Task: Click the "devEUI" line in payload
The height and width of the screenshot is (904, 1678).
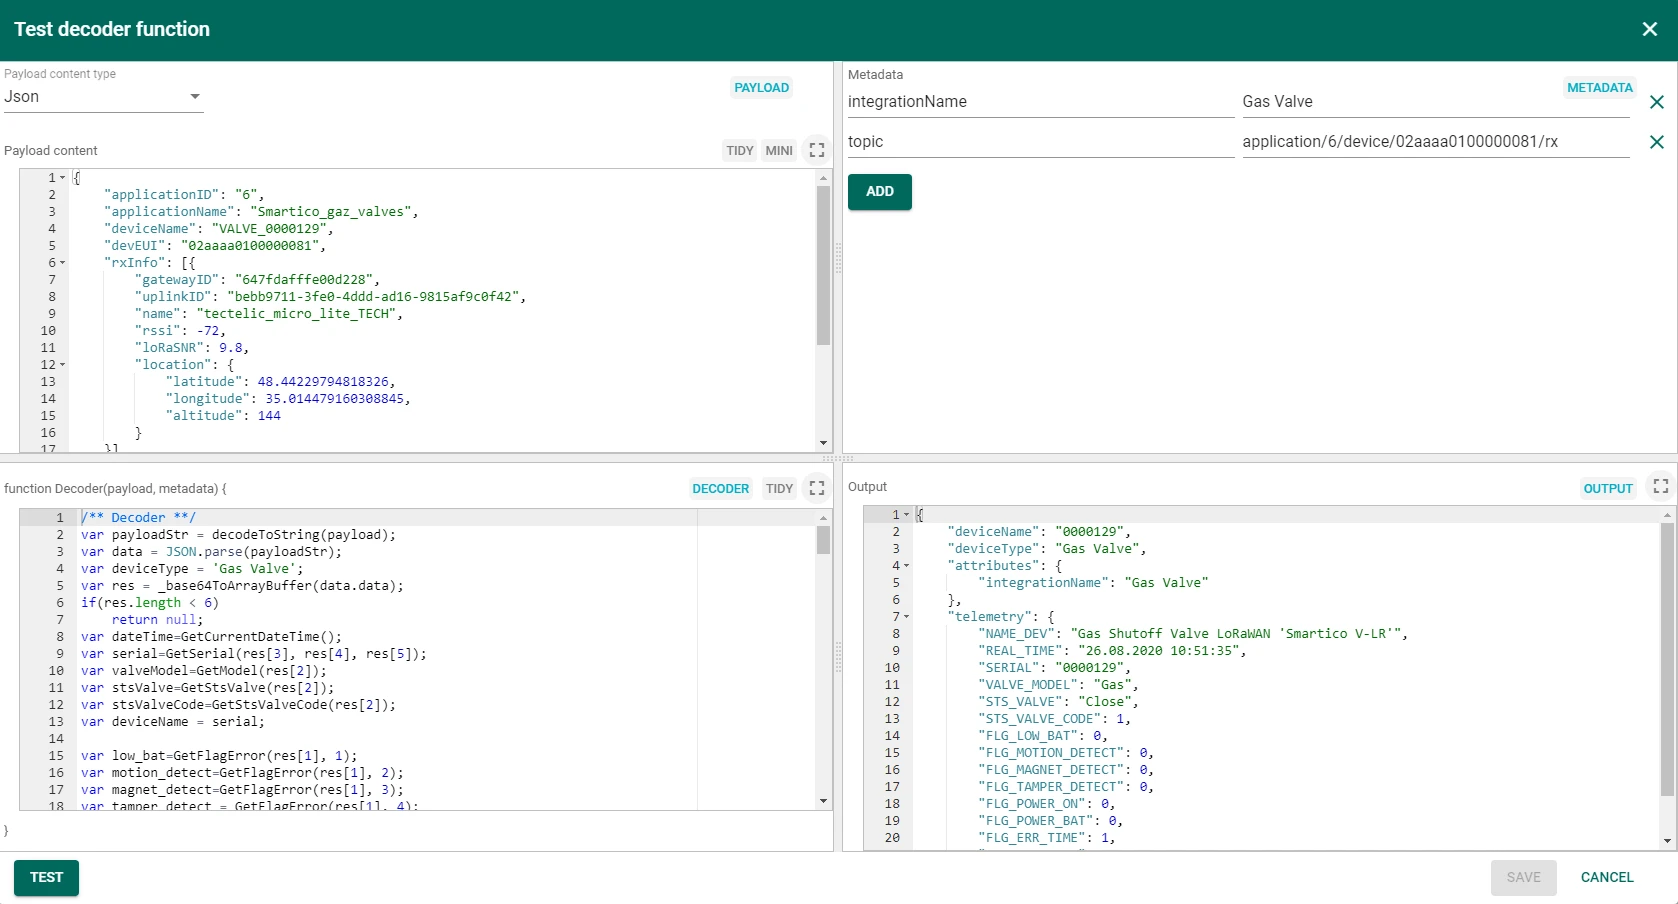Action: [215, 246]
